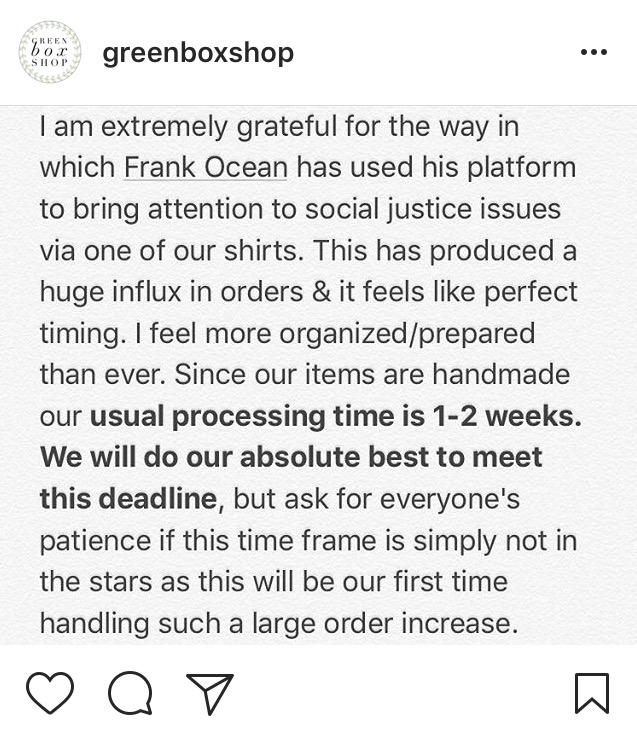Select the bold 'usual processing time is 1-2 weeks' text
Viewport: 637px width, 738px height.
pyautogui.click(x=336, y=417)
